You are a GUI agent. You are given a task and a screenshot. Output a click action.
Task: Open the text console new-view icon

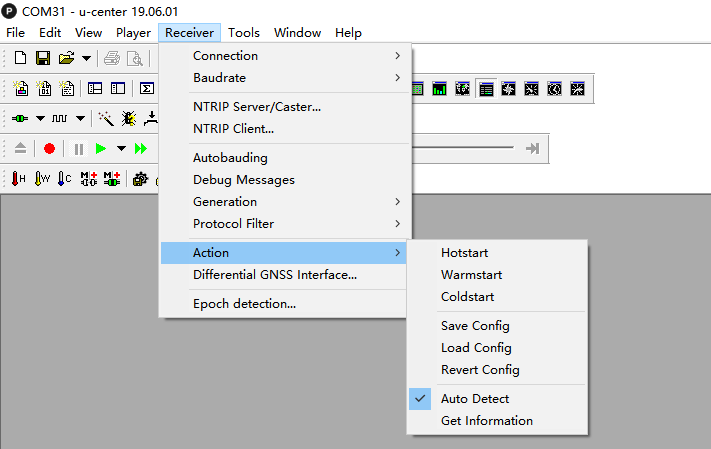tap(67, 88)
